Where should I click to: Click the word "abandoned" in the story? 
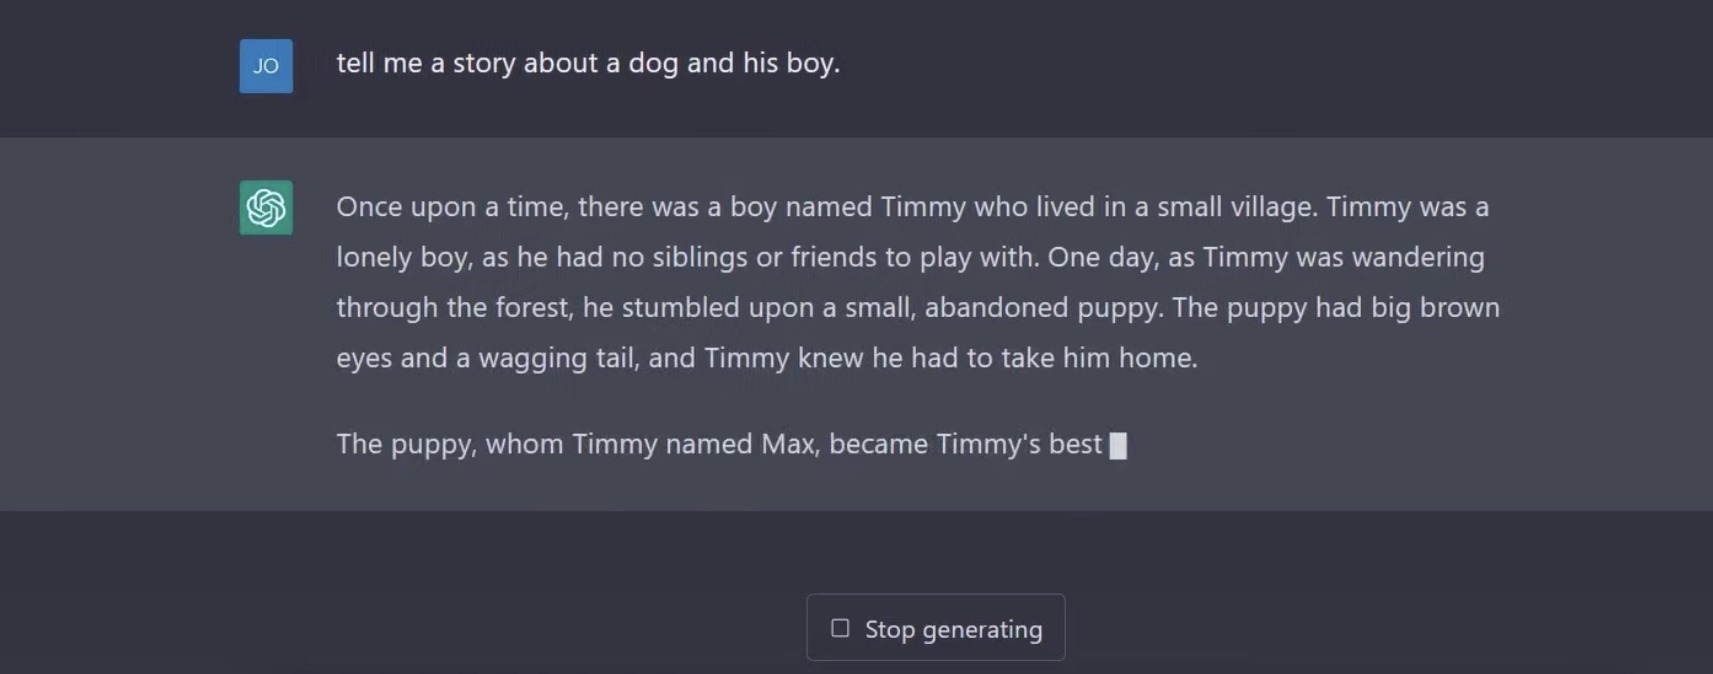tap(997, 308)
